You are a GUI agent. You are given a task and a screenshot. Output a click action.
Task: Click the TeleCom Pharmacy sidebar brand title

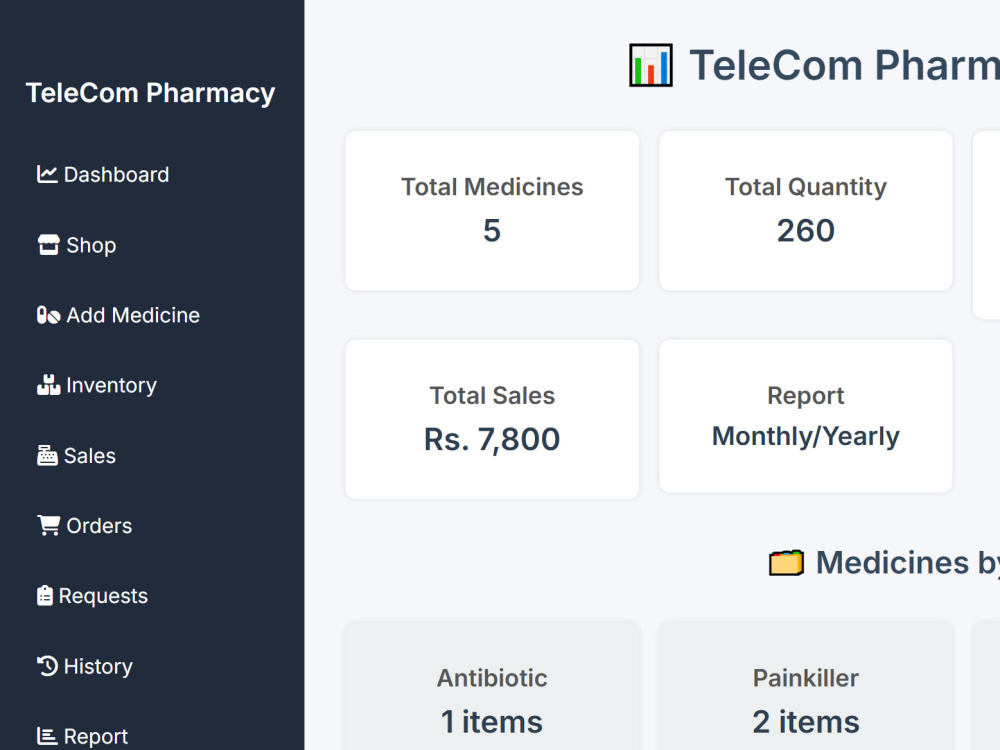tap(151, 93)
